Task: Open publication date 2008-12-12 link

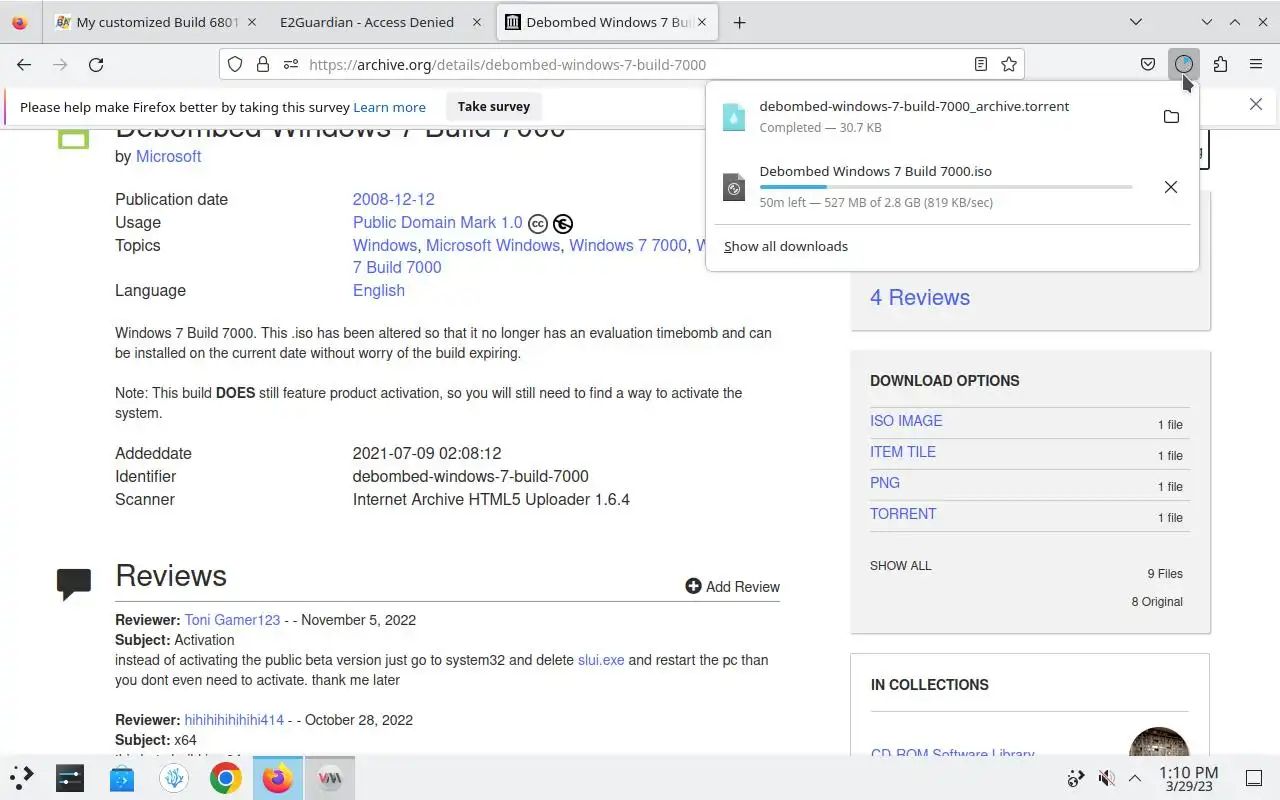Action: pyautogui.click(x=393, y=199)
